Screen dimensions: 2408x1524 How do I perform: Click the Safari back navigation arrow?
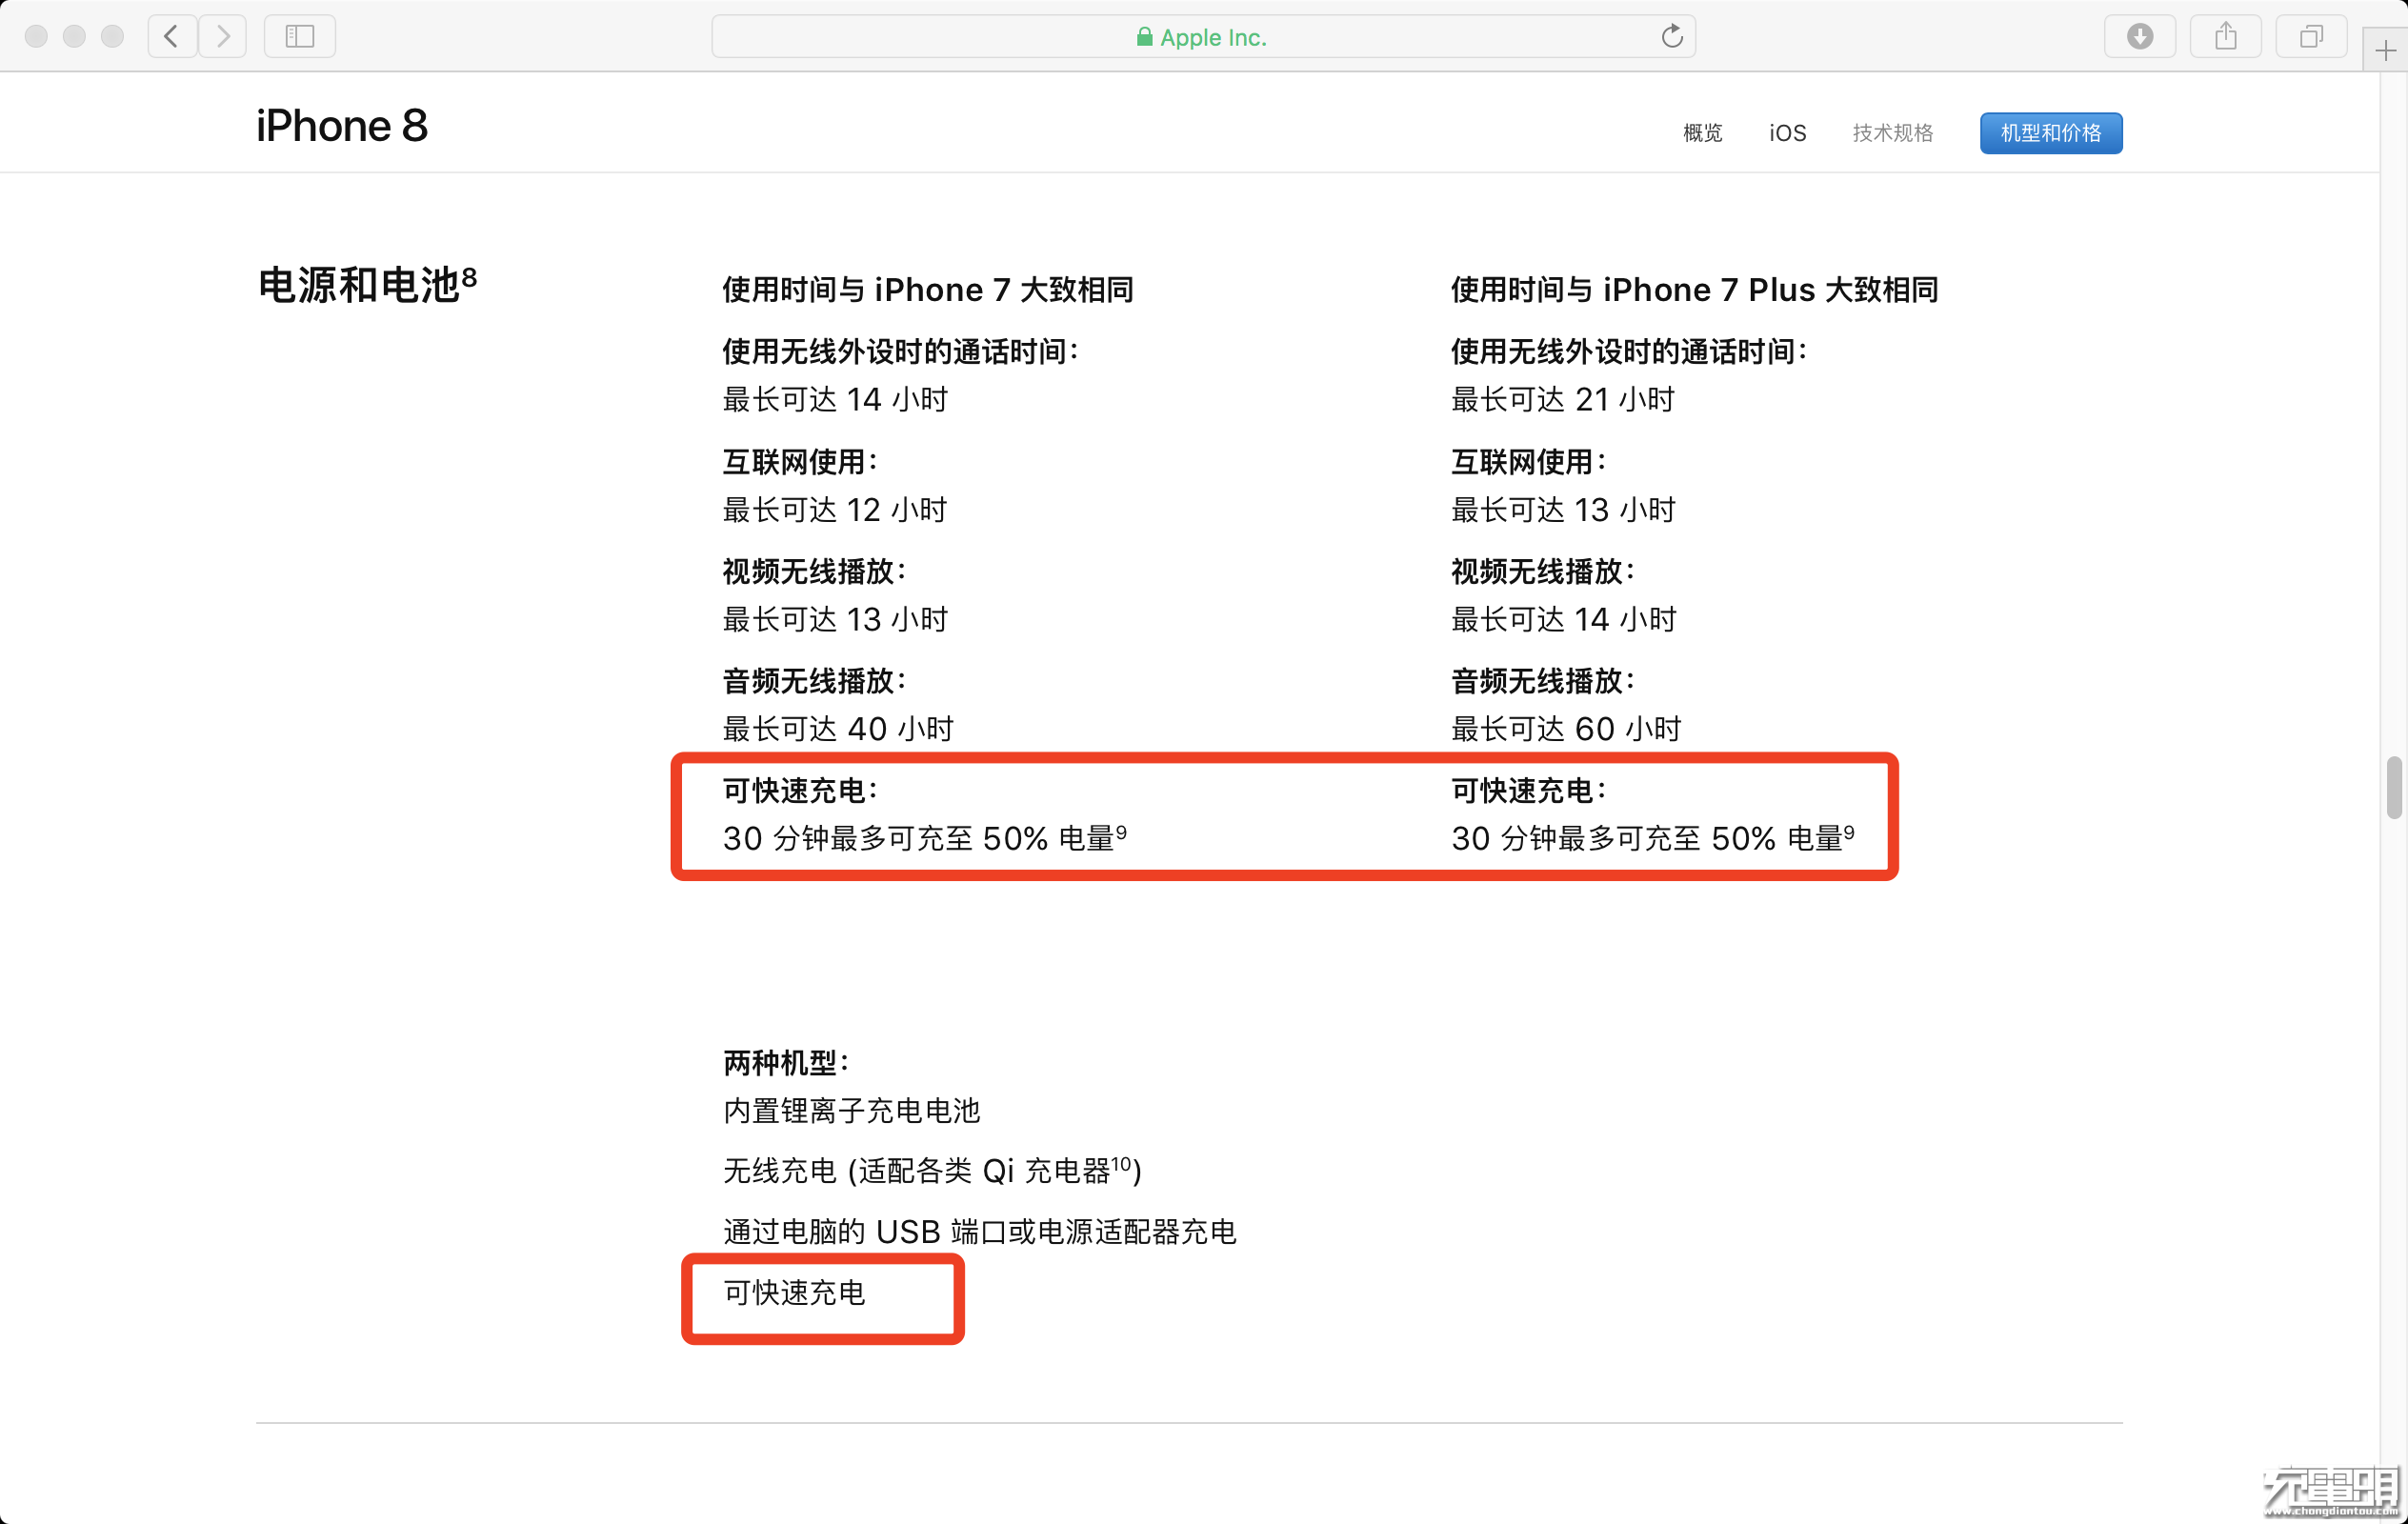click(172, 37)
